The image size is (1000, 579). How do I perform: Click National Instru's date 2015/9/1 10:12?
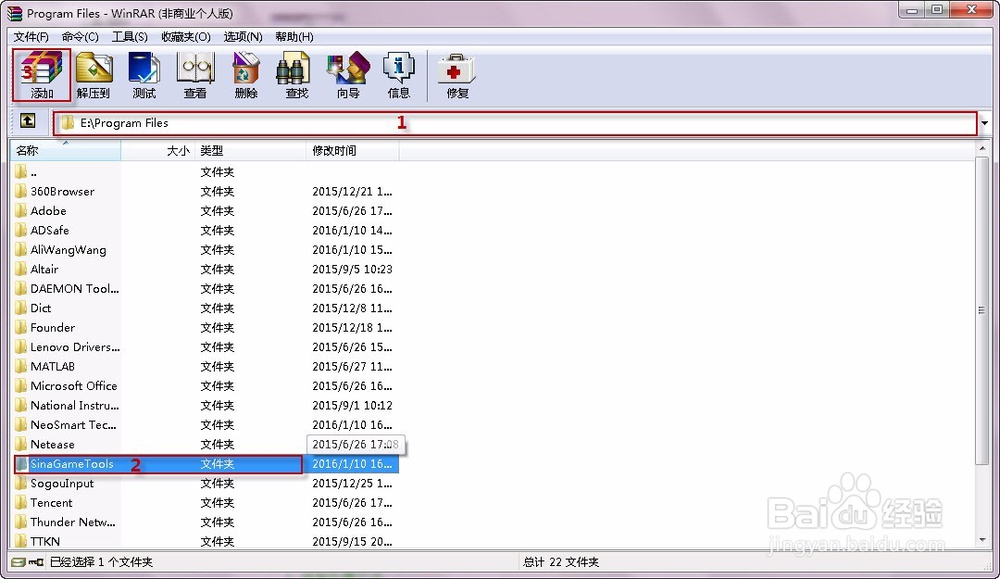coord(352,405)
